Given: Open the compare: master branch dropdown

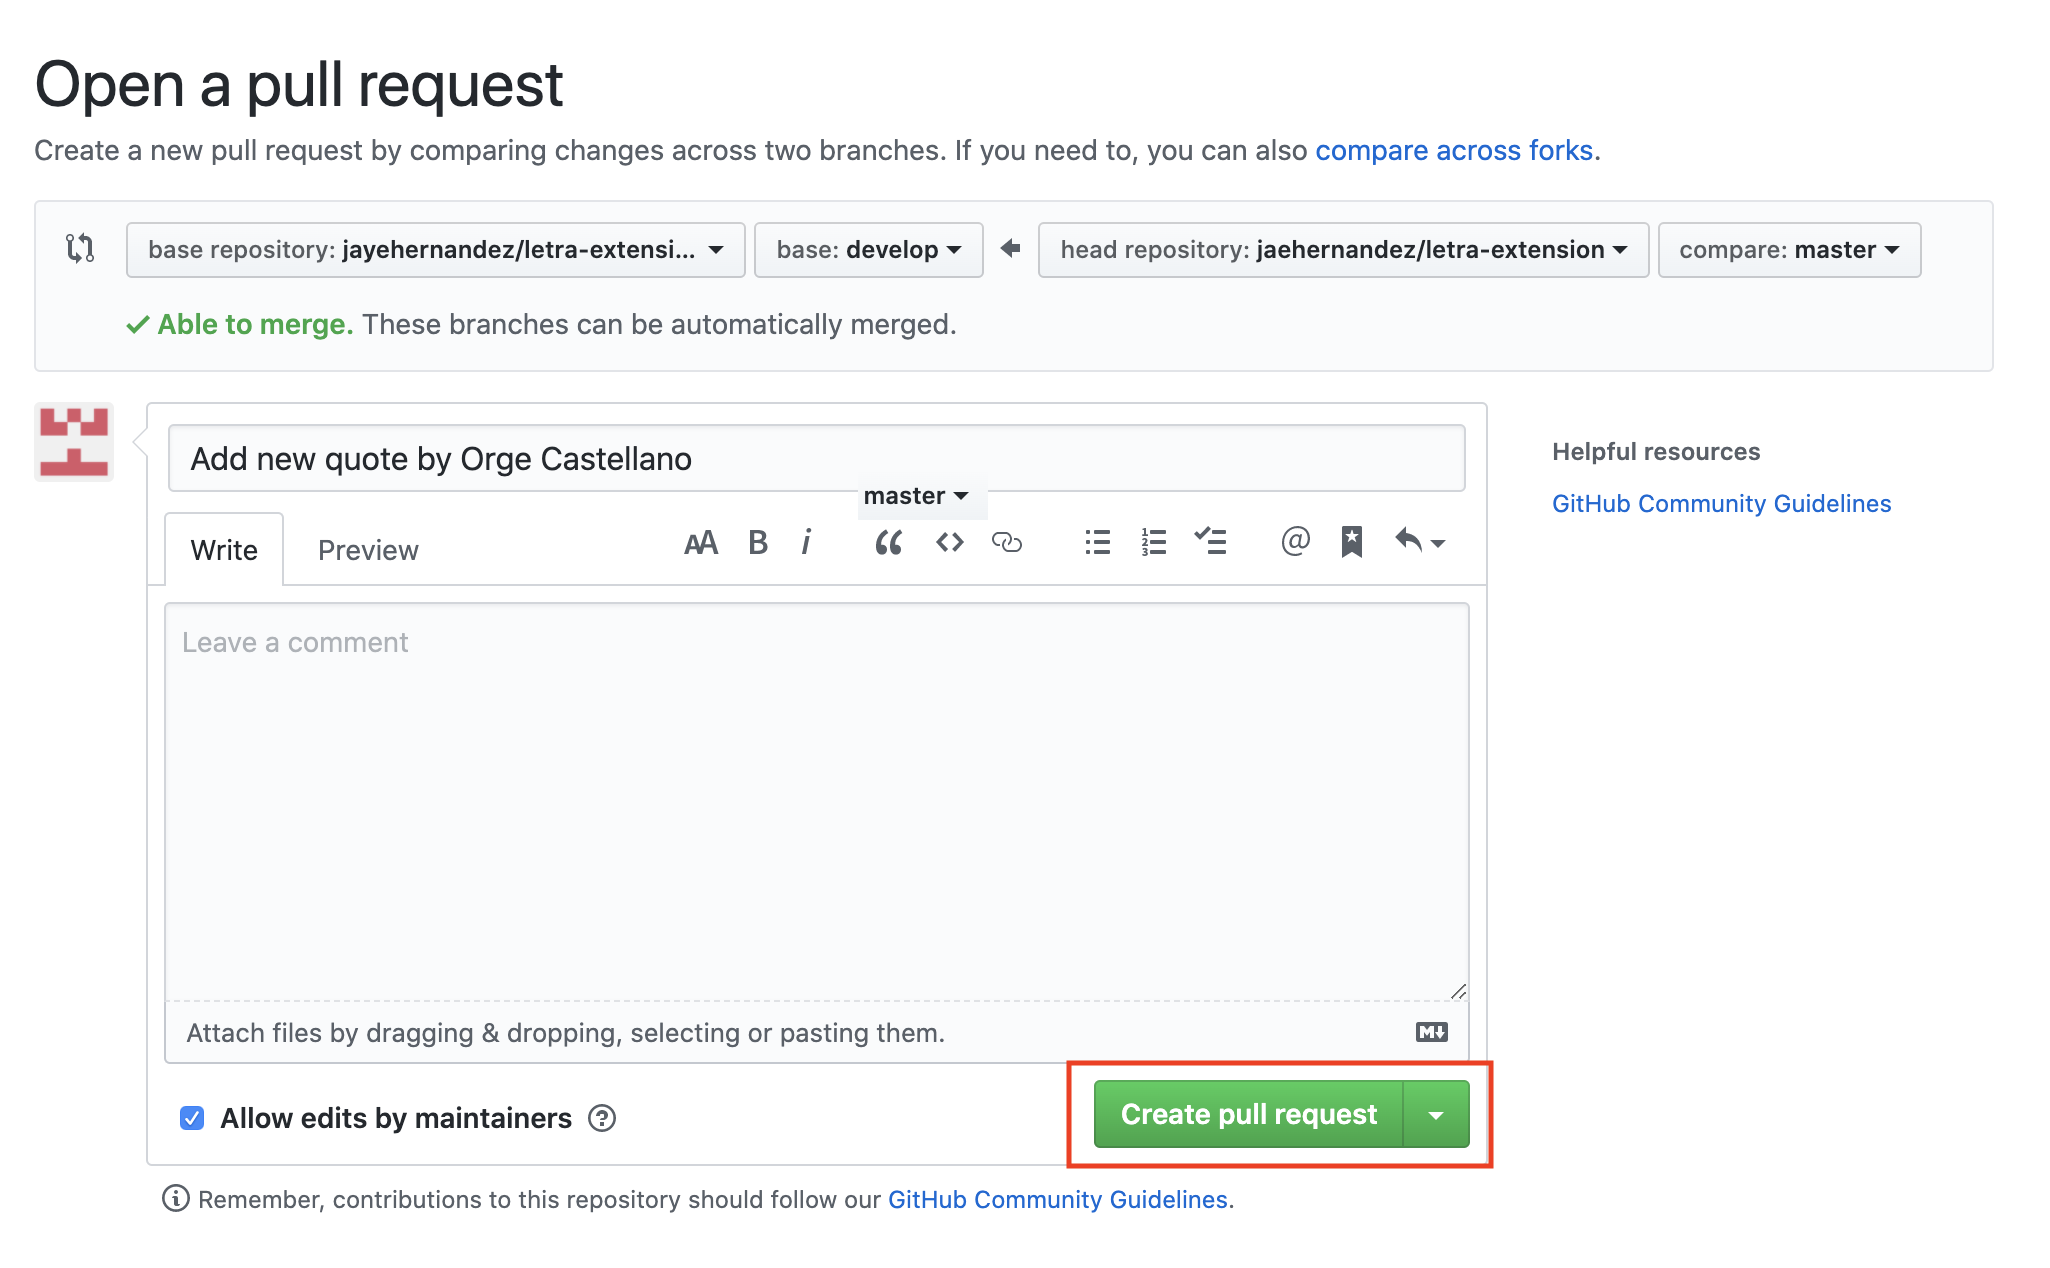Looking at the screenshot, I should click(1789, 250).
